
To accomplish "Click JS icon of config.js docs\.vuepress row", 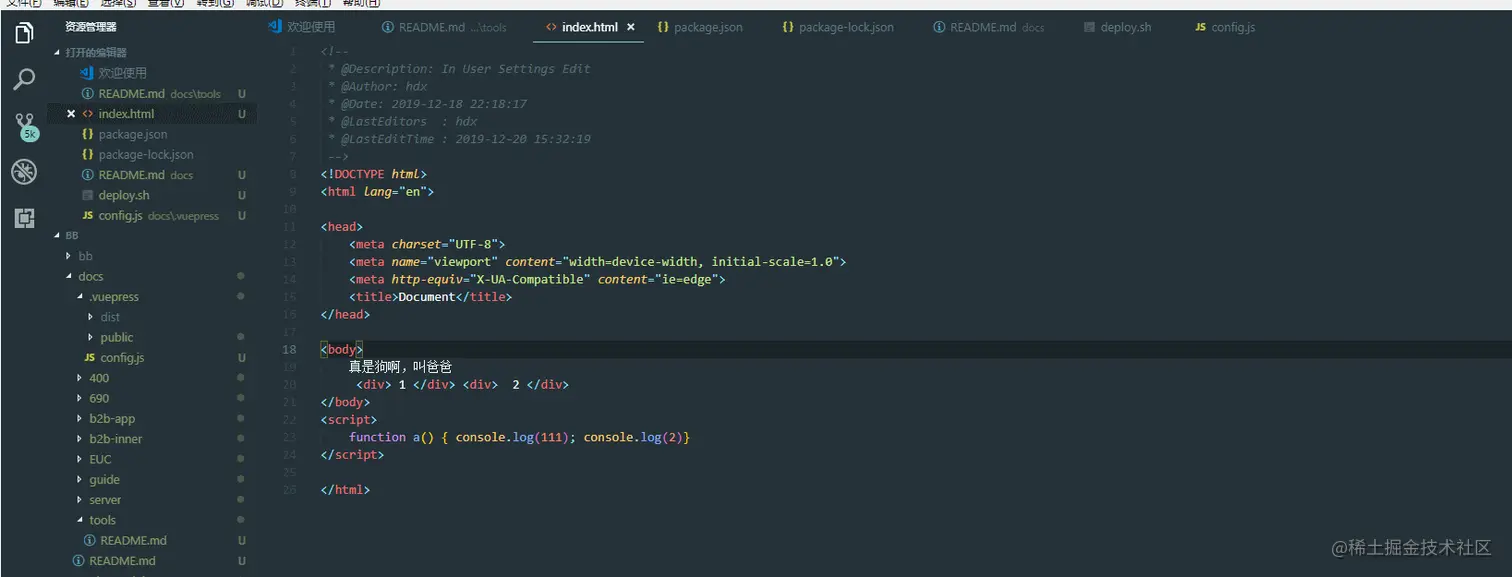I will pyautogui.click(x=88, y=216).
